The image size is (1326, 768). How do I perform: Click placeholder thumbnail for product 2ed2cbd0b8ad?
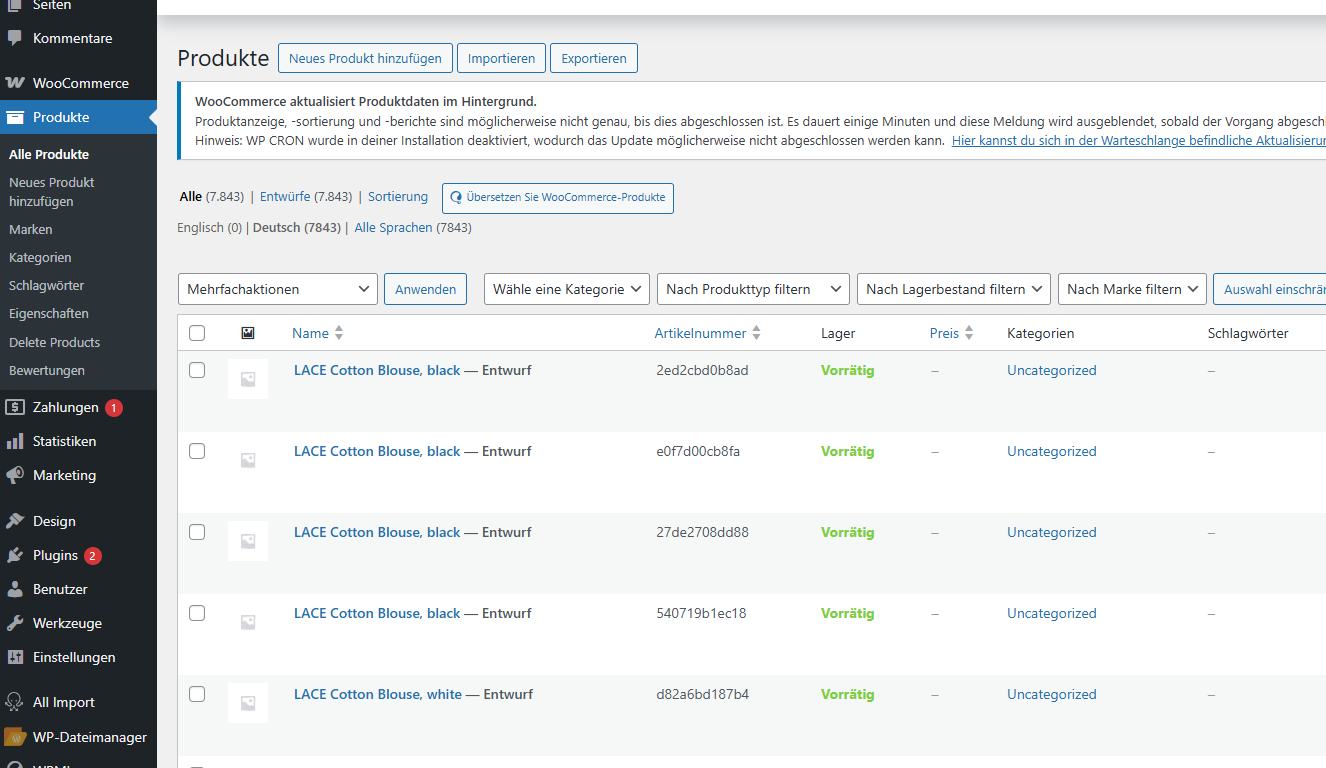point(248,379)
